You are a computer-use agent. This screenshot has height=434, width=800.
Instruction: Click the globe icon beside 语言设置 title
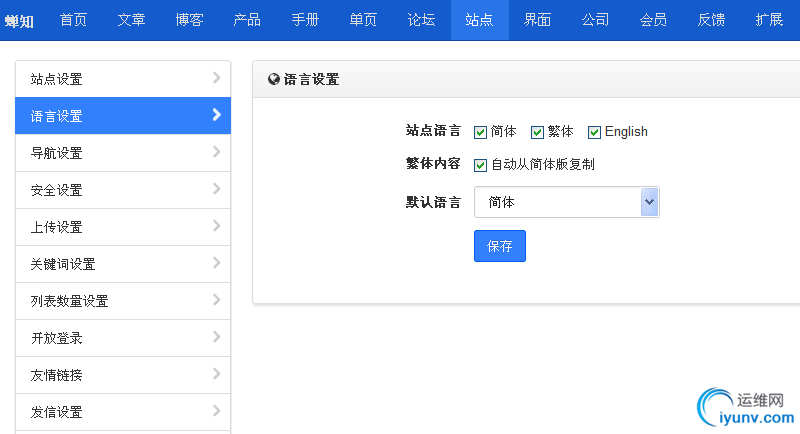(x=274, y=79)
